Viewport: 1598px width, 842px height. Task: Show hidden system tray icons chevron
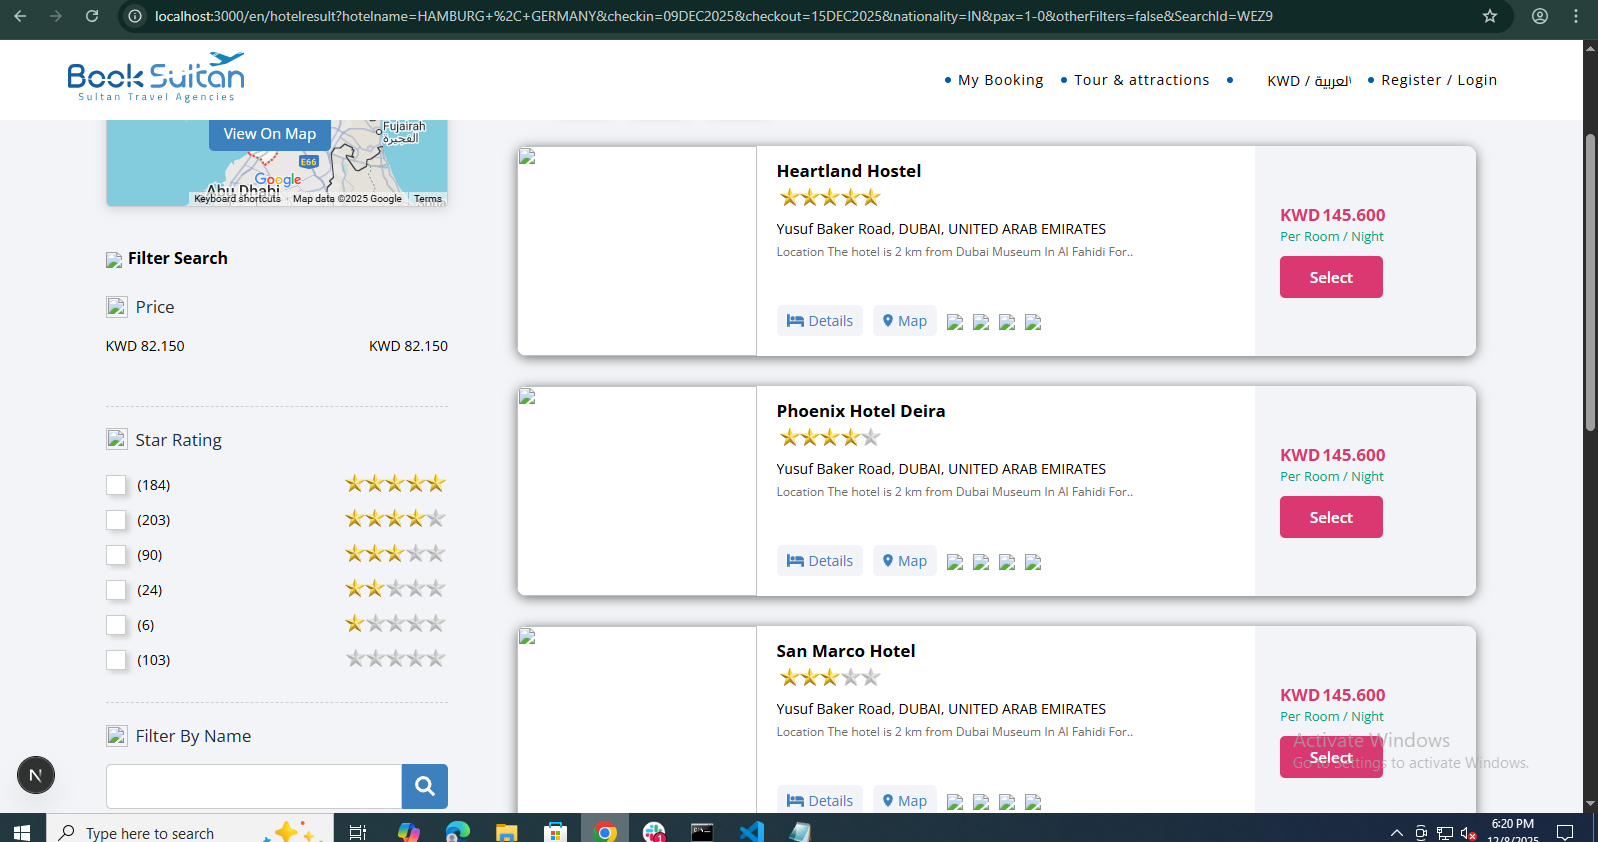(1396, 832)
